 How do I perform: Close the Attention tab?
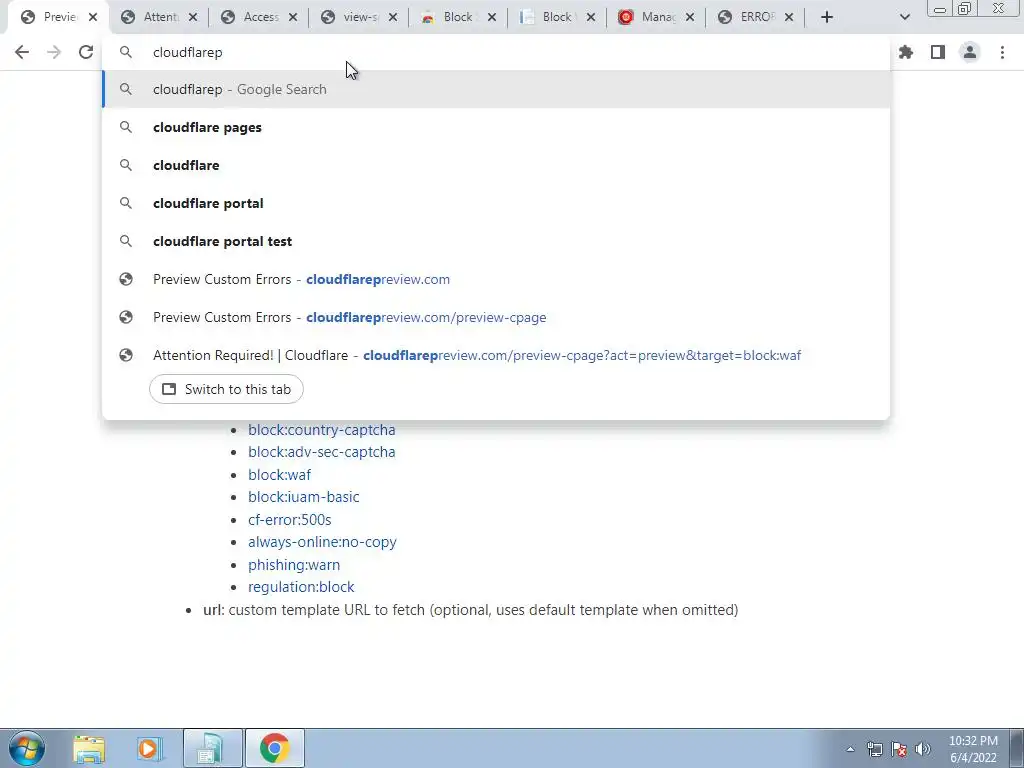[193, 17]
